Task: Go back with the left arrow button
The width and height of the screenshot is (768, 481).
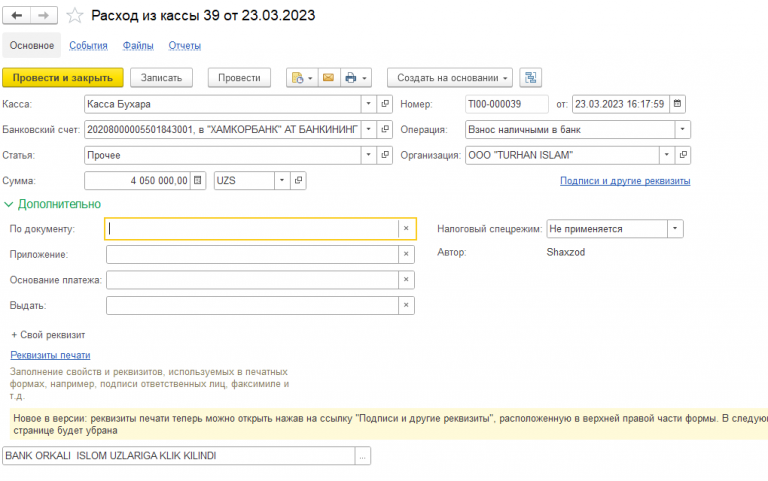Action: coord(17,16)
